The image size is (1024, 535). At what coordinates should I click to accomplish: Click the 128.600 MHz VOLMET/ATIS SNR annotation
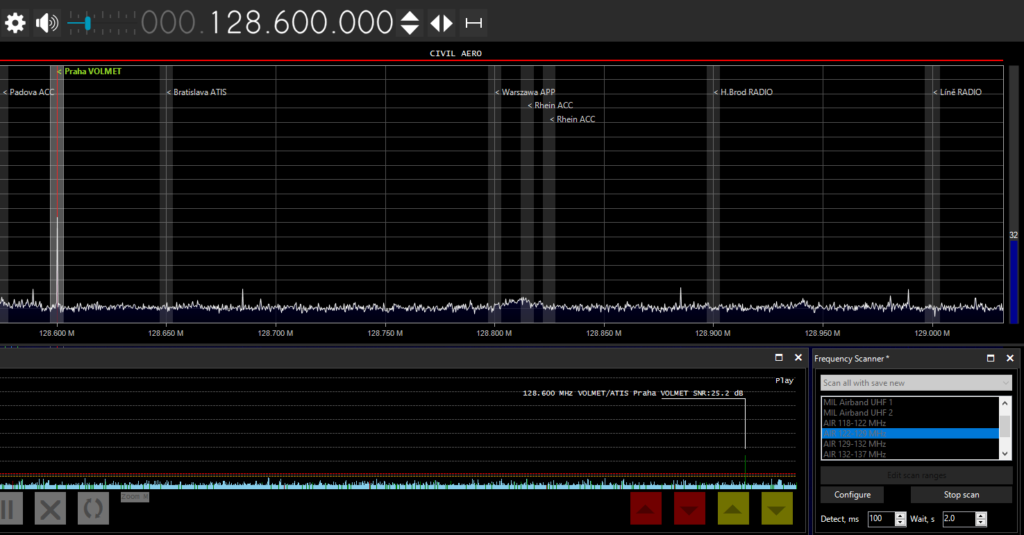pos(633,393)
